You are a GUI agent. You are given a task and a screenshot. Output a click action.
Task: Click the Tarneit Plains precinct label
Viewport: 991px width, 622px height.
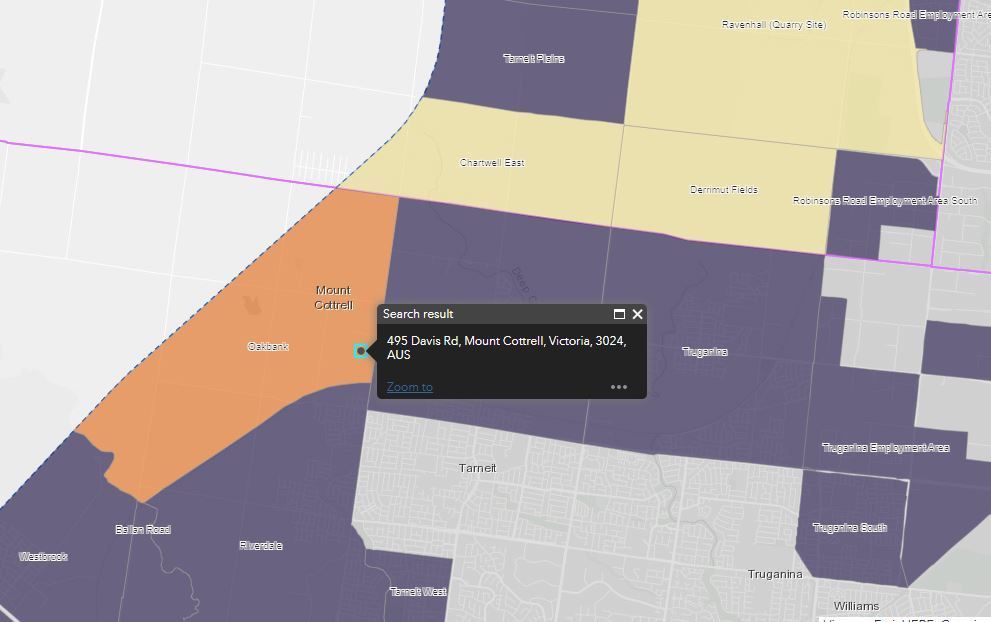533,59
